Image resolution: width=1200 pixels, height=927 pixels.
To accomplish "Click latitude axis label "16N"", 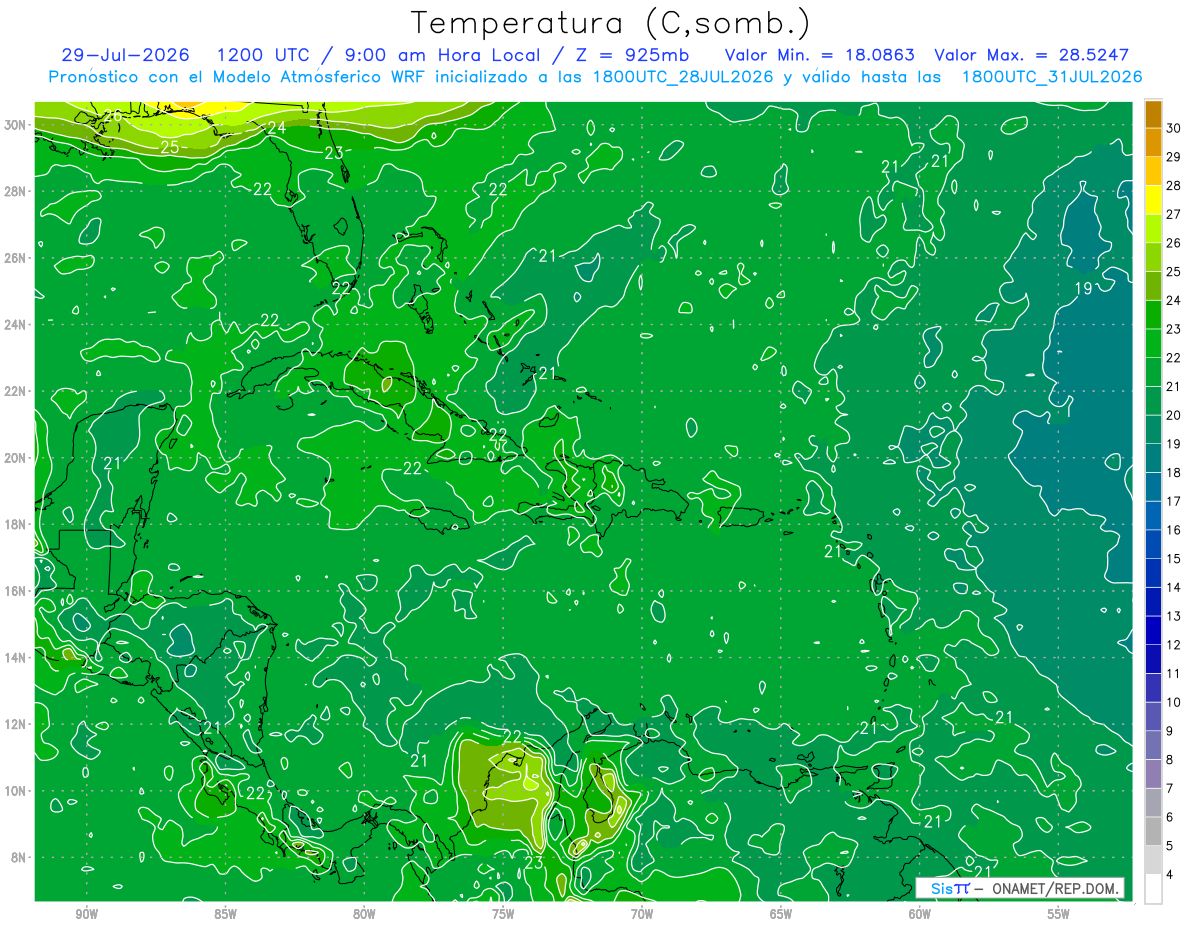I will 15,591.
